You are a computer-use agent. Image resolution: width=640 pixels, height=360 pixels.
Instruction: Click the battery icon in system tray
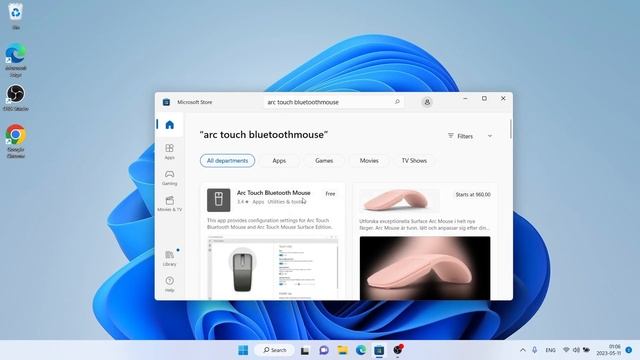click(x=587, y=350)
